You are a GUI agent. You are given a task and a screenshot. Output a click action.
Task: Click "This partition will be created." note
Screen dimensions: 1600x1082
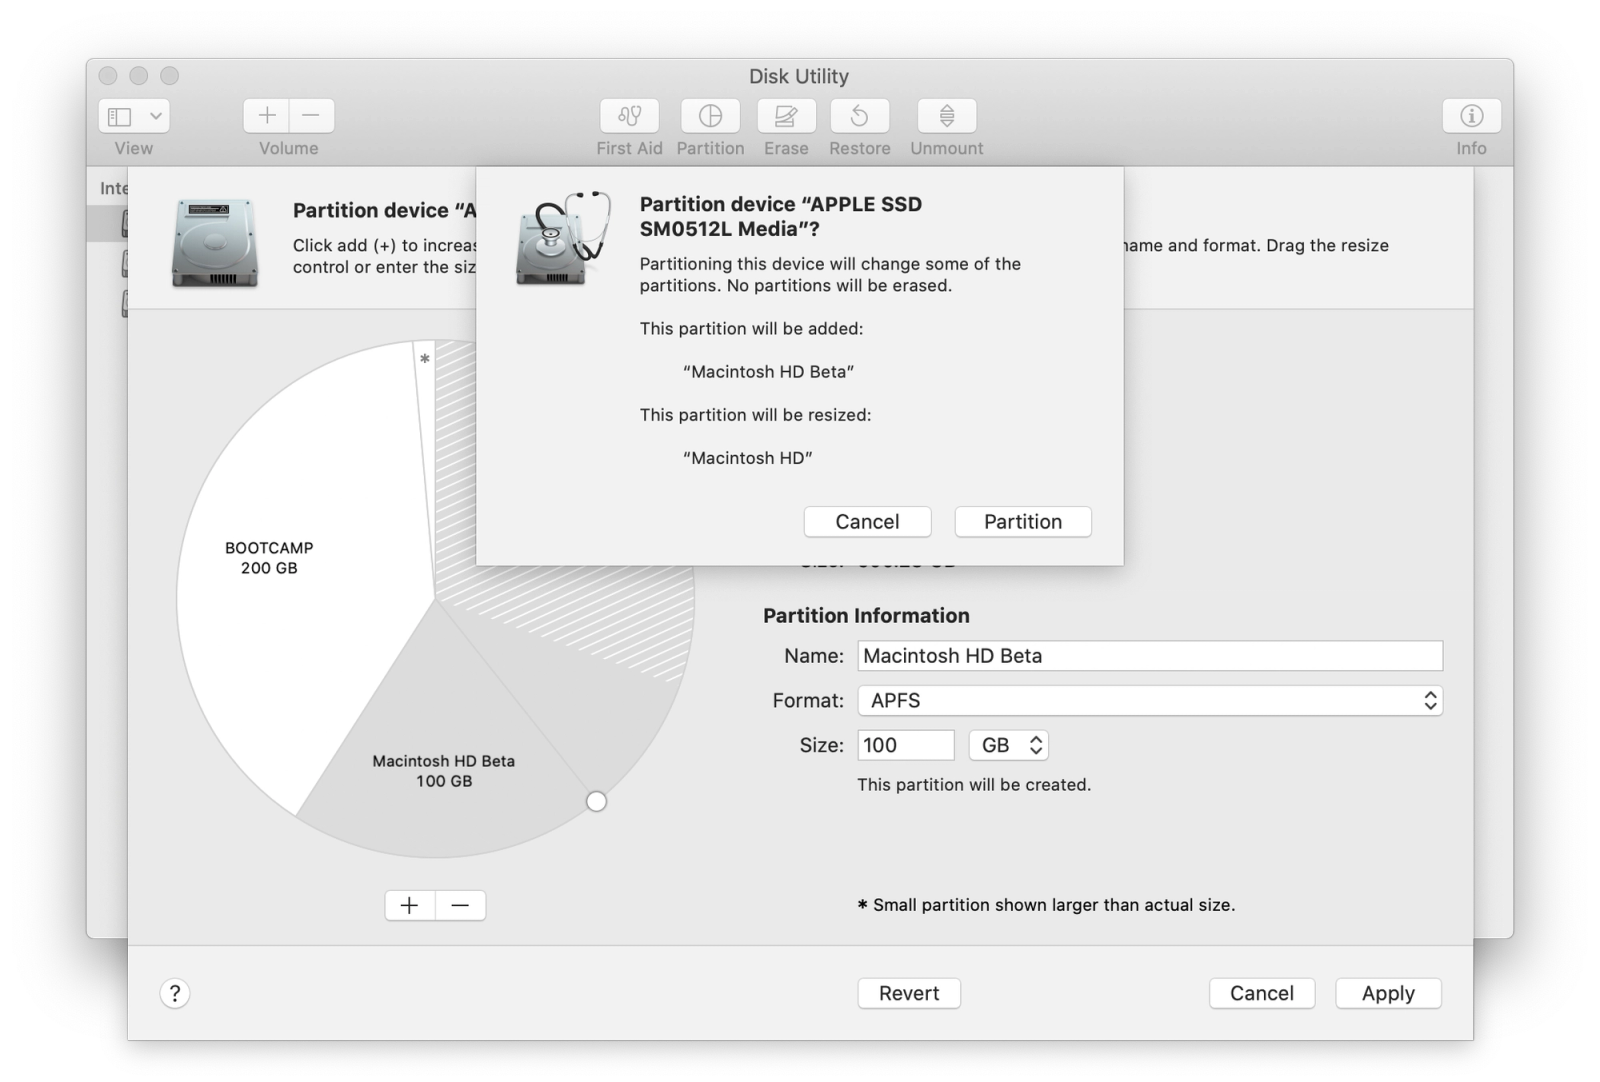pos(974,785)
